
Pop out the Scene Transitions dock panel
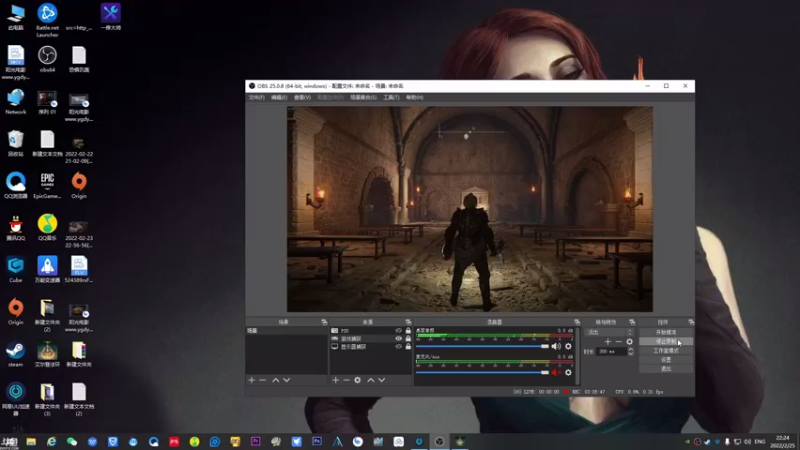coord(632,322)
